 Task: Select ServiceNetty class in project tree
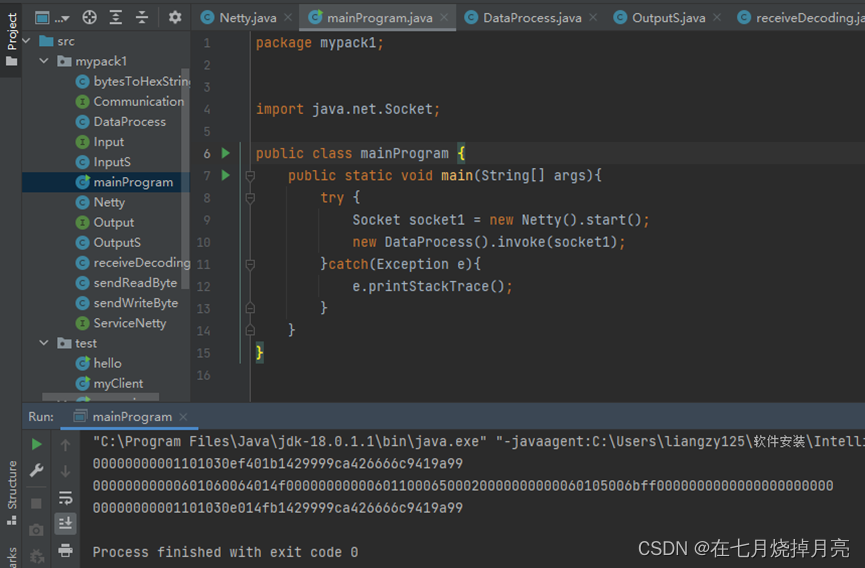coord(130,323)
